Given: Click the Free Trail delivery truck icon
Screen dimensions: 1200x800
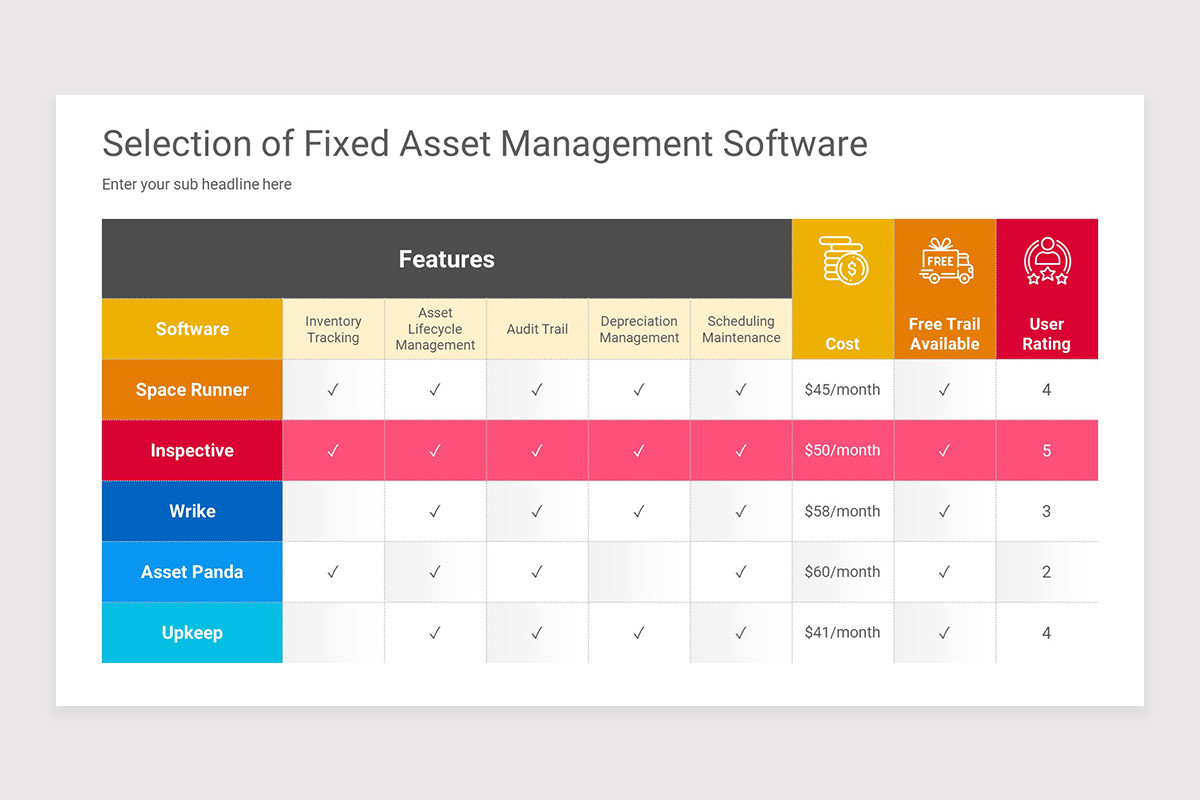Looking at the screenshot, I should [x=944, y=263].
